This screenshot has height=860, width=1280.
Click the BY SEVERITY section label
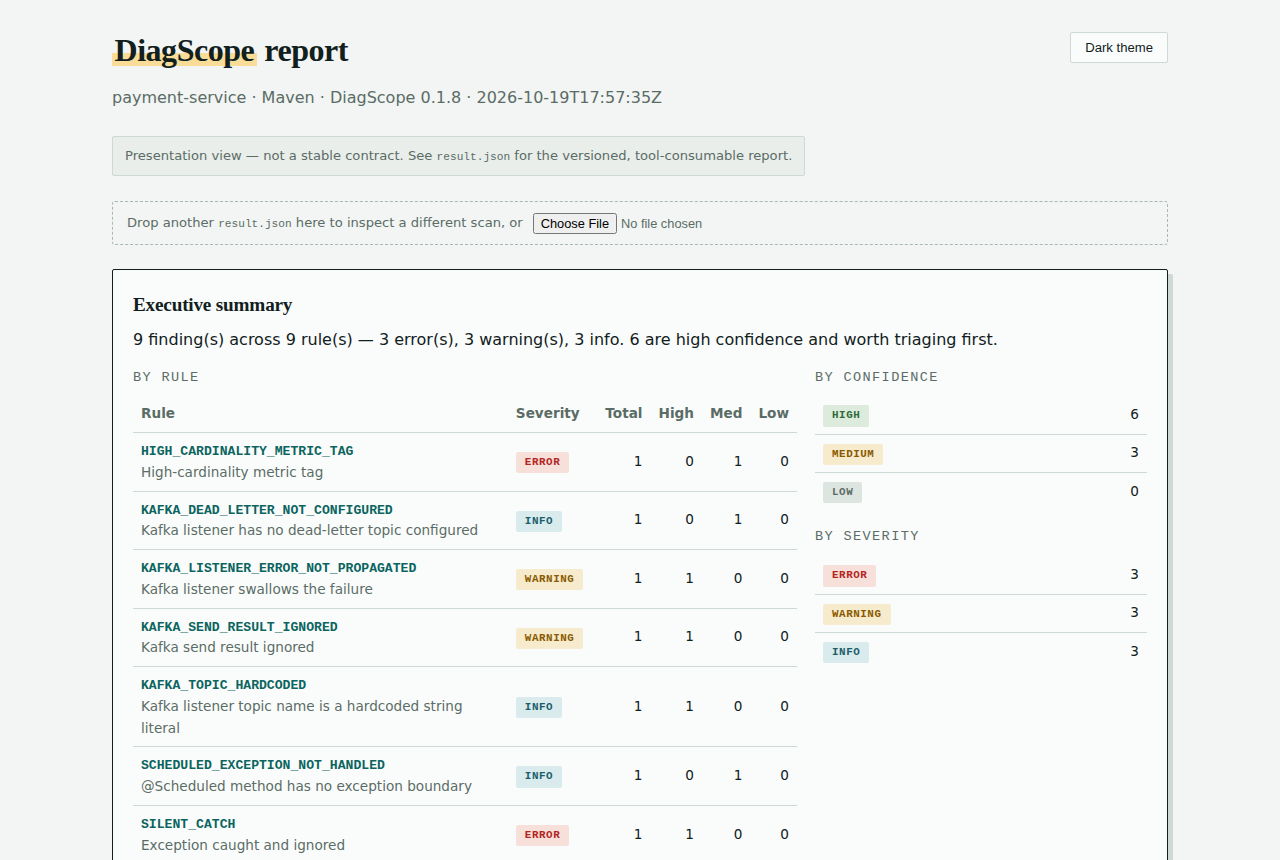867,536
